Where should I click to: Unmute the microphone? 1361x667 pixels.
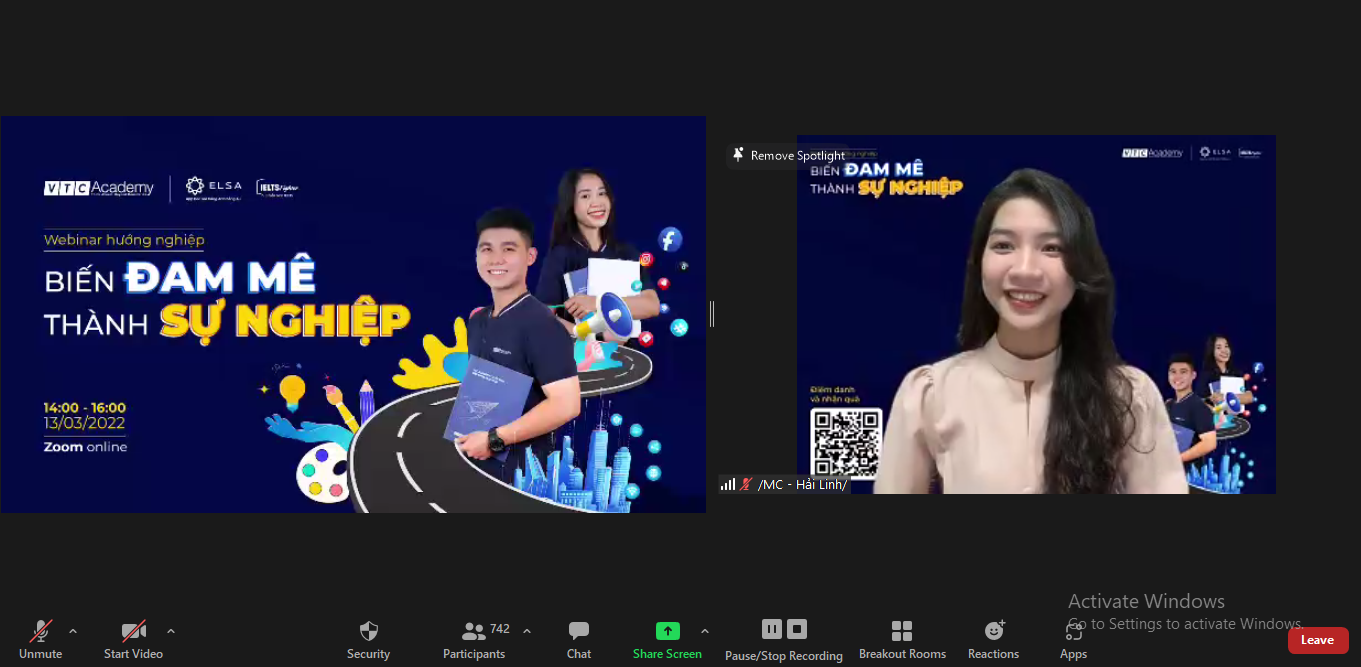pyautogui.click(x=40, y=638)
